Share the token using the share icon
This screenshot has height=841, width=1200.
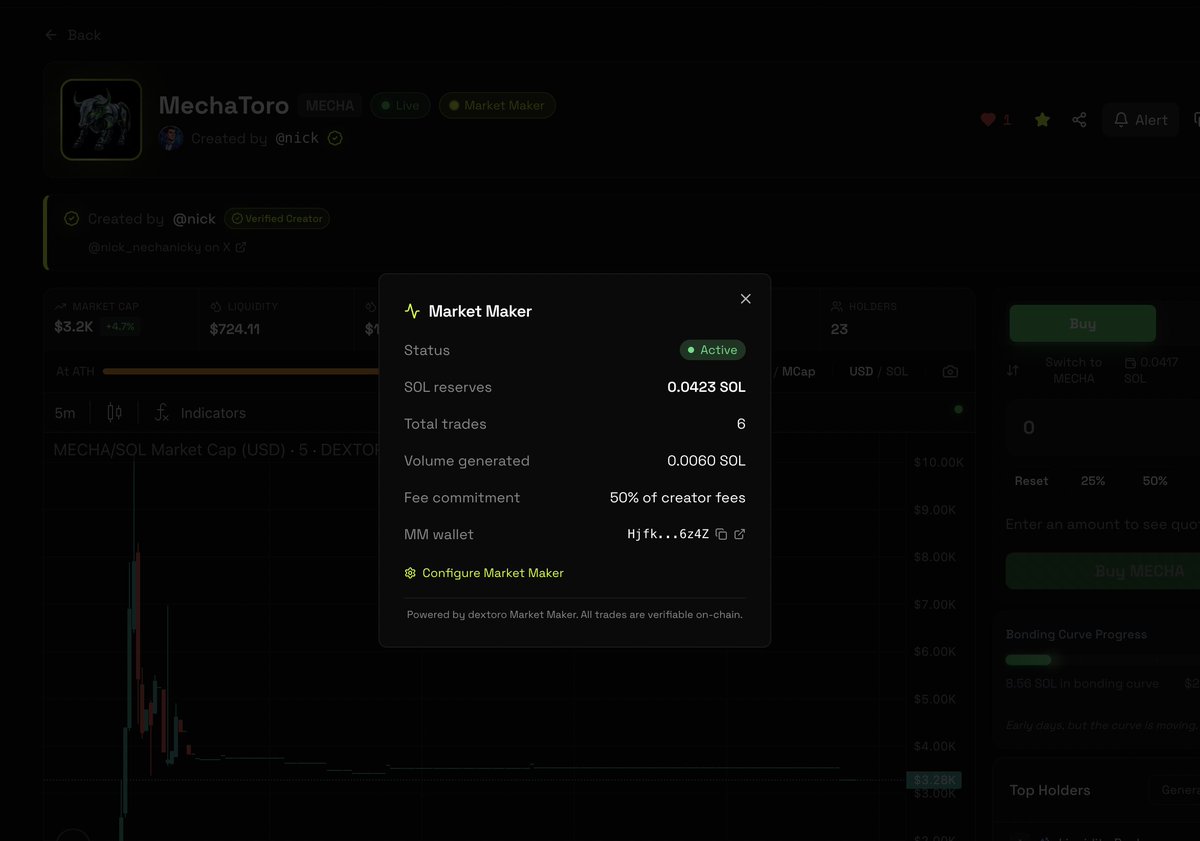1079,120
